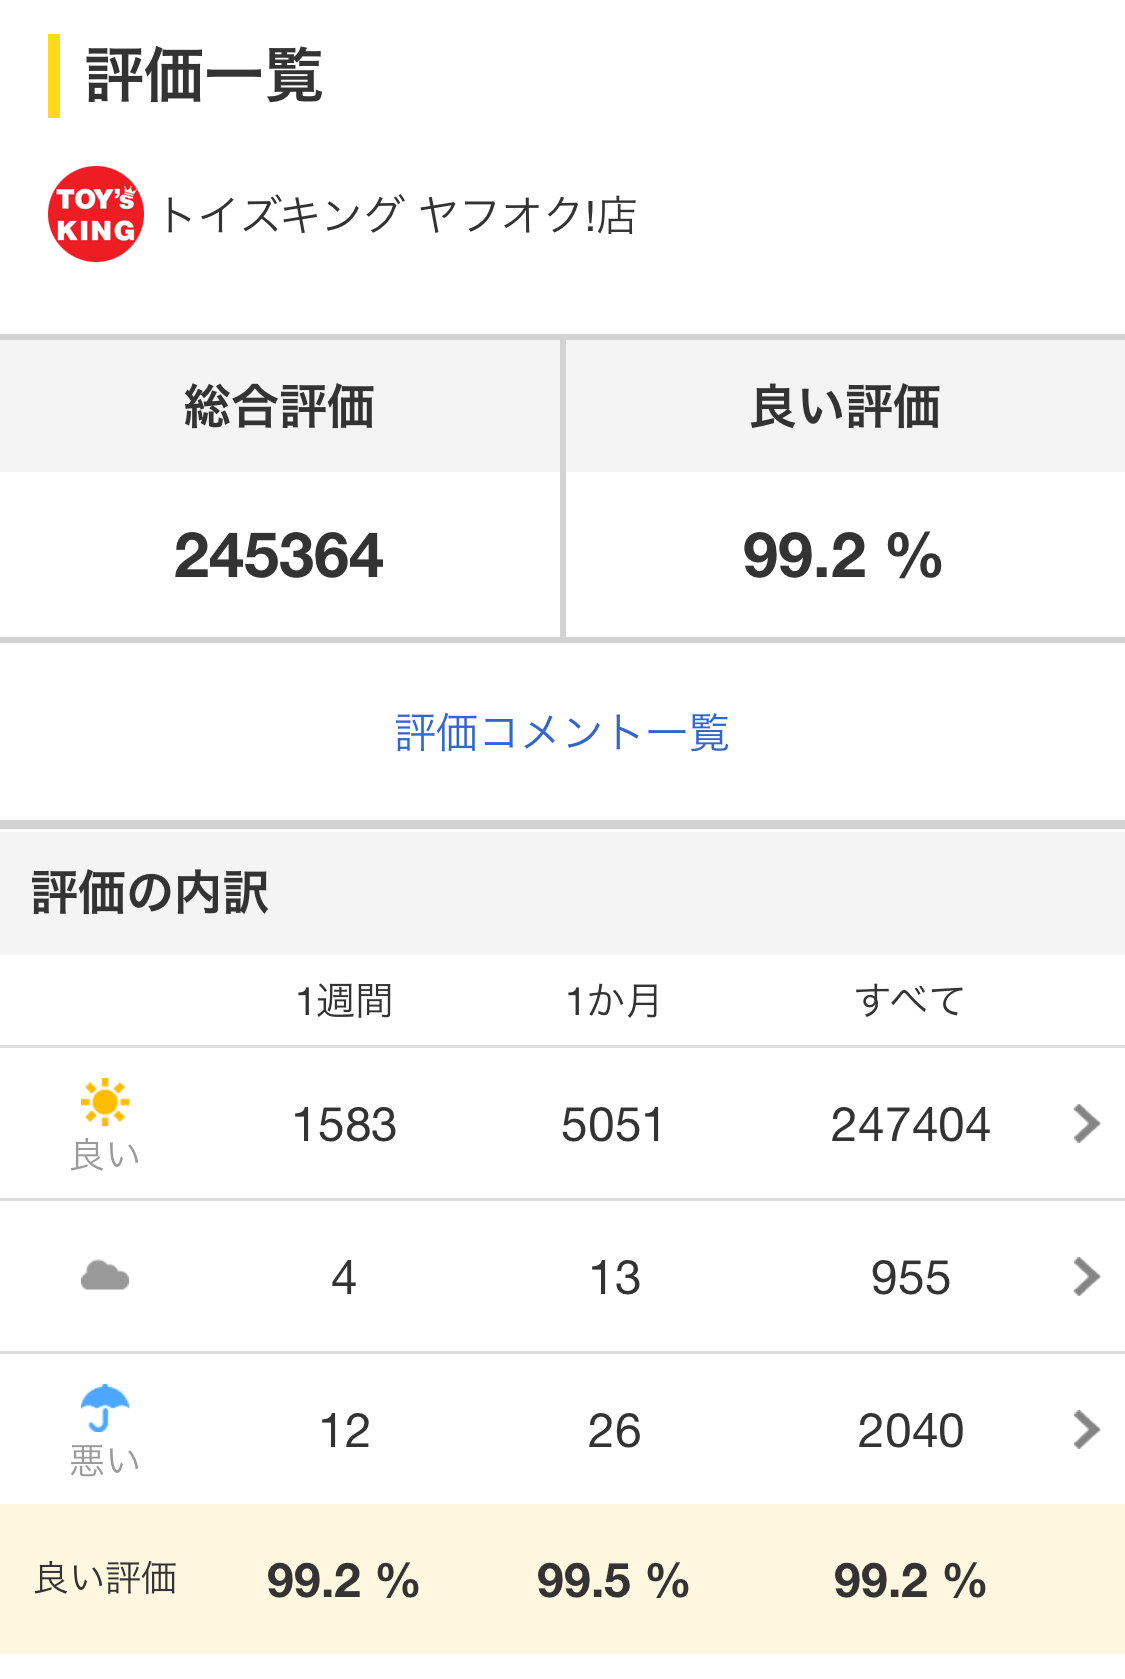The width and height of the screenshot is (1125, 1679).
Task: Click the Toy's King store logo
Action: [x=96, y=214]
